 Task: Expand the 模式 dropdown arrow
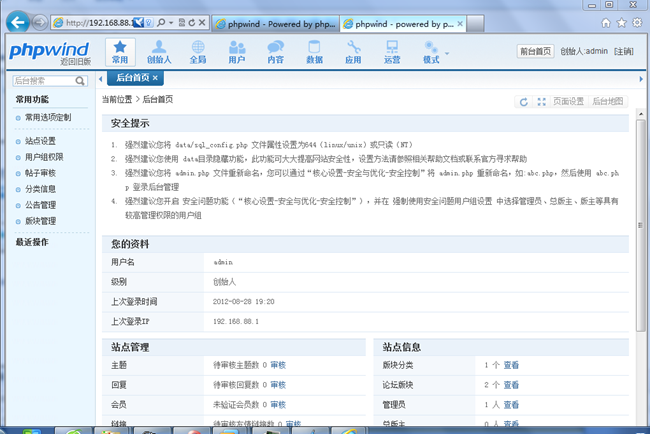coord(447,53)
